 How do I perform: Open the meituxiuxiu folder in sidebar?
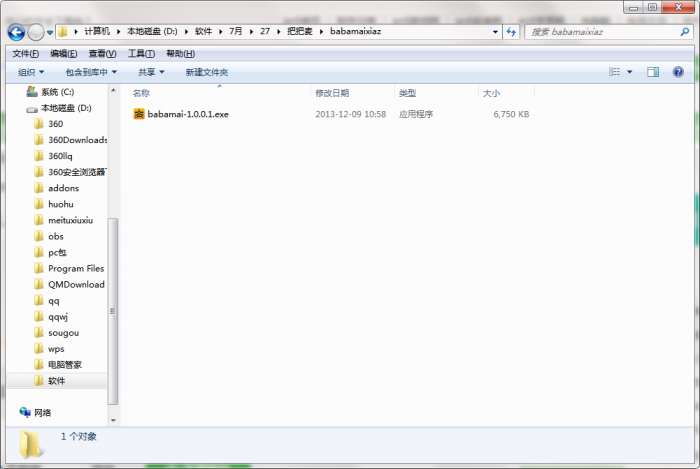point(64,220)
